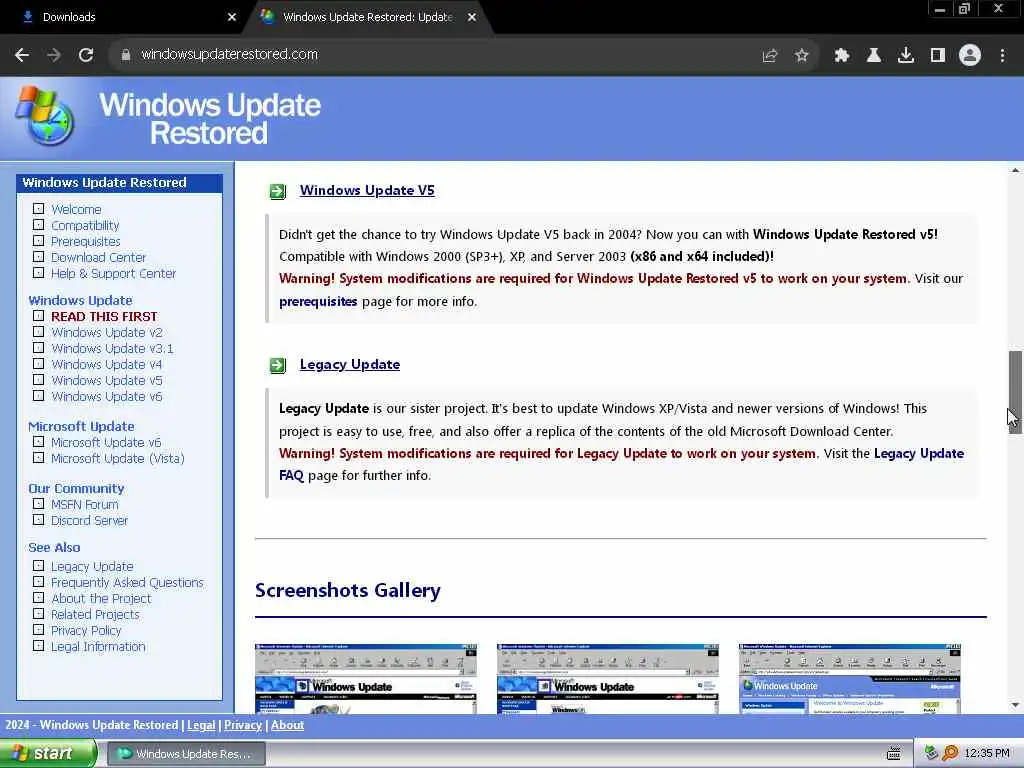
Task: Select Windows Update v2 in sidebar
Action: click(106, 332)
